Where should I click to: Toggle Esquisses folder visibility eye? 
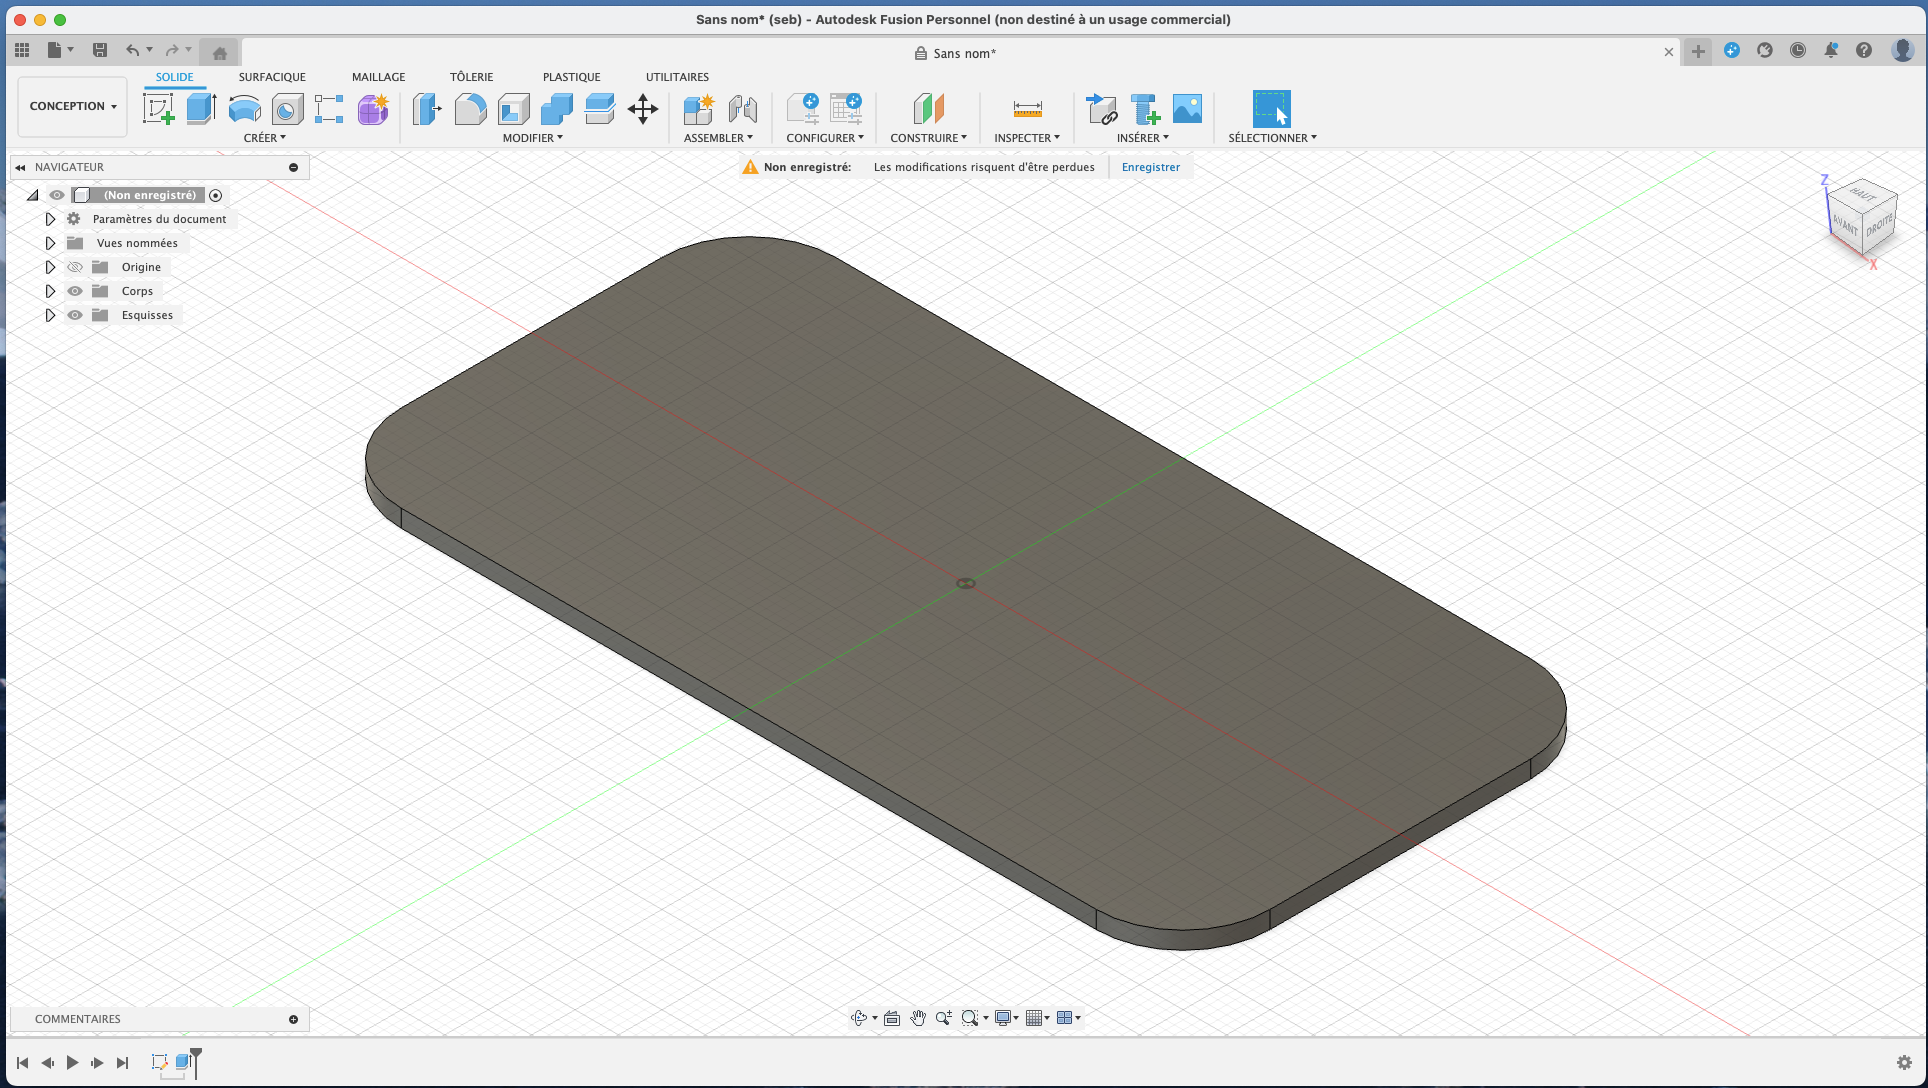pos(75,315)
